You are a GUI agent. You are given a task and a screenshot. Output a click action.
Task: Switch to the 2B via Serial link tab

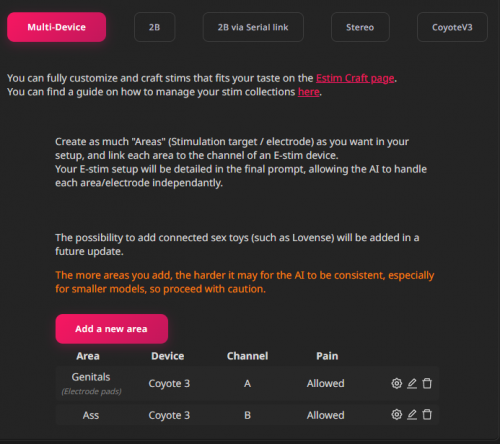pyautogui.click(x=253, y=27)
